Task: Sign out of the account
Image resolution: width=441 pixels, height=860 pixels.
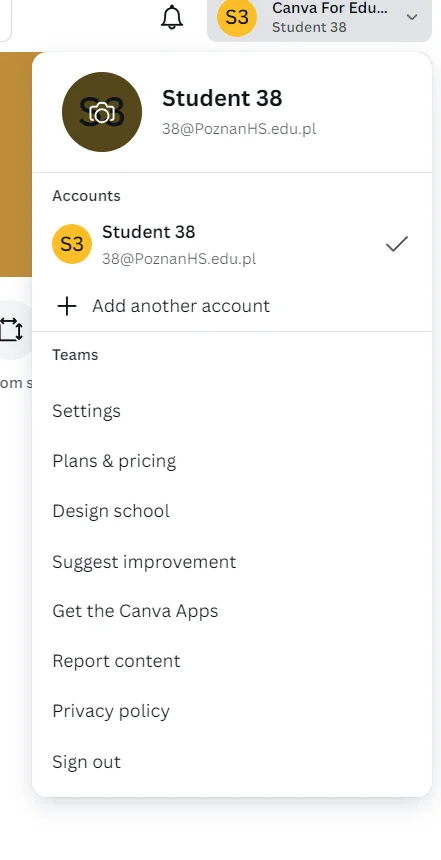Action: (x=86, y=762)
